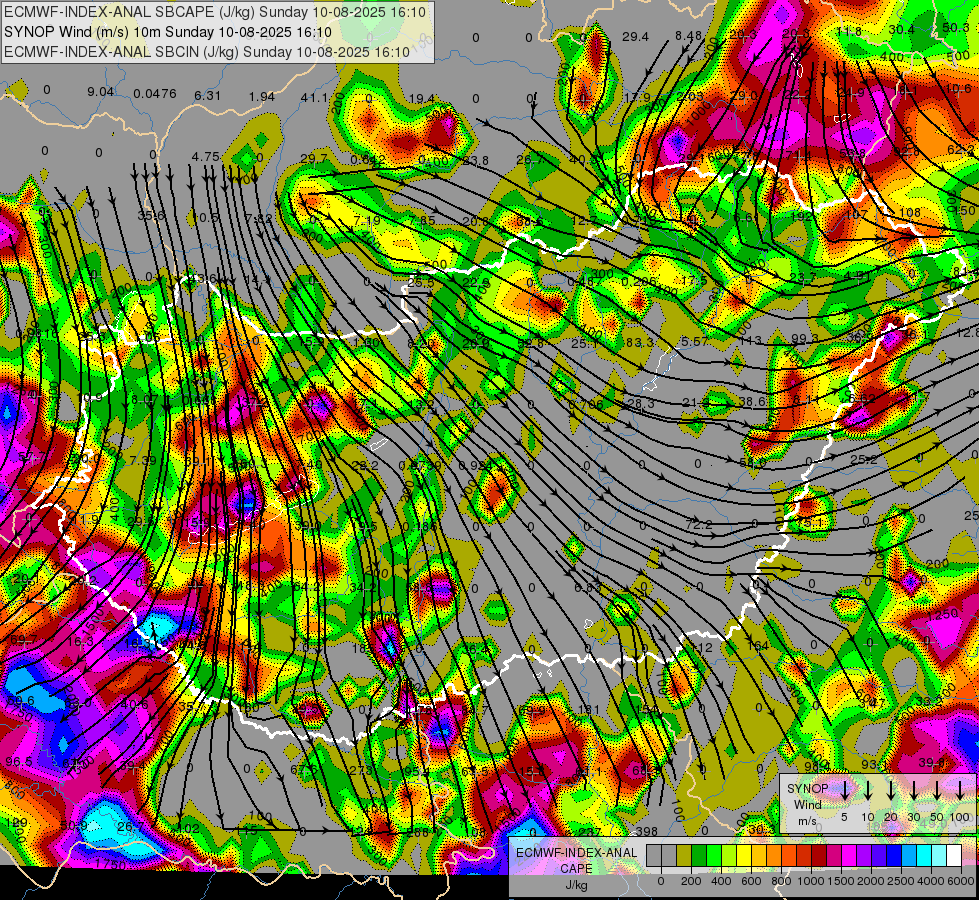Click the '6.31' value on the map

pyautogui.click(x=207, y=96)
